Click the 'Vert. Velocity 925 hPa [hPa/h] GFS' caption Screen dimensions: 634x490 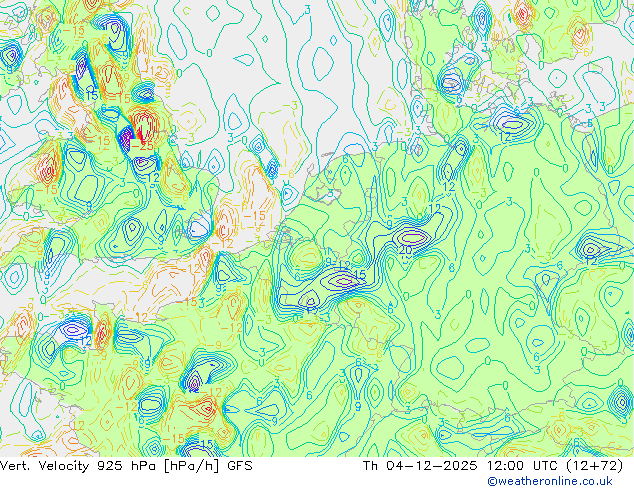coord(126,466)
